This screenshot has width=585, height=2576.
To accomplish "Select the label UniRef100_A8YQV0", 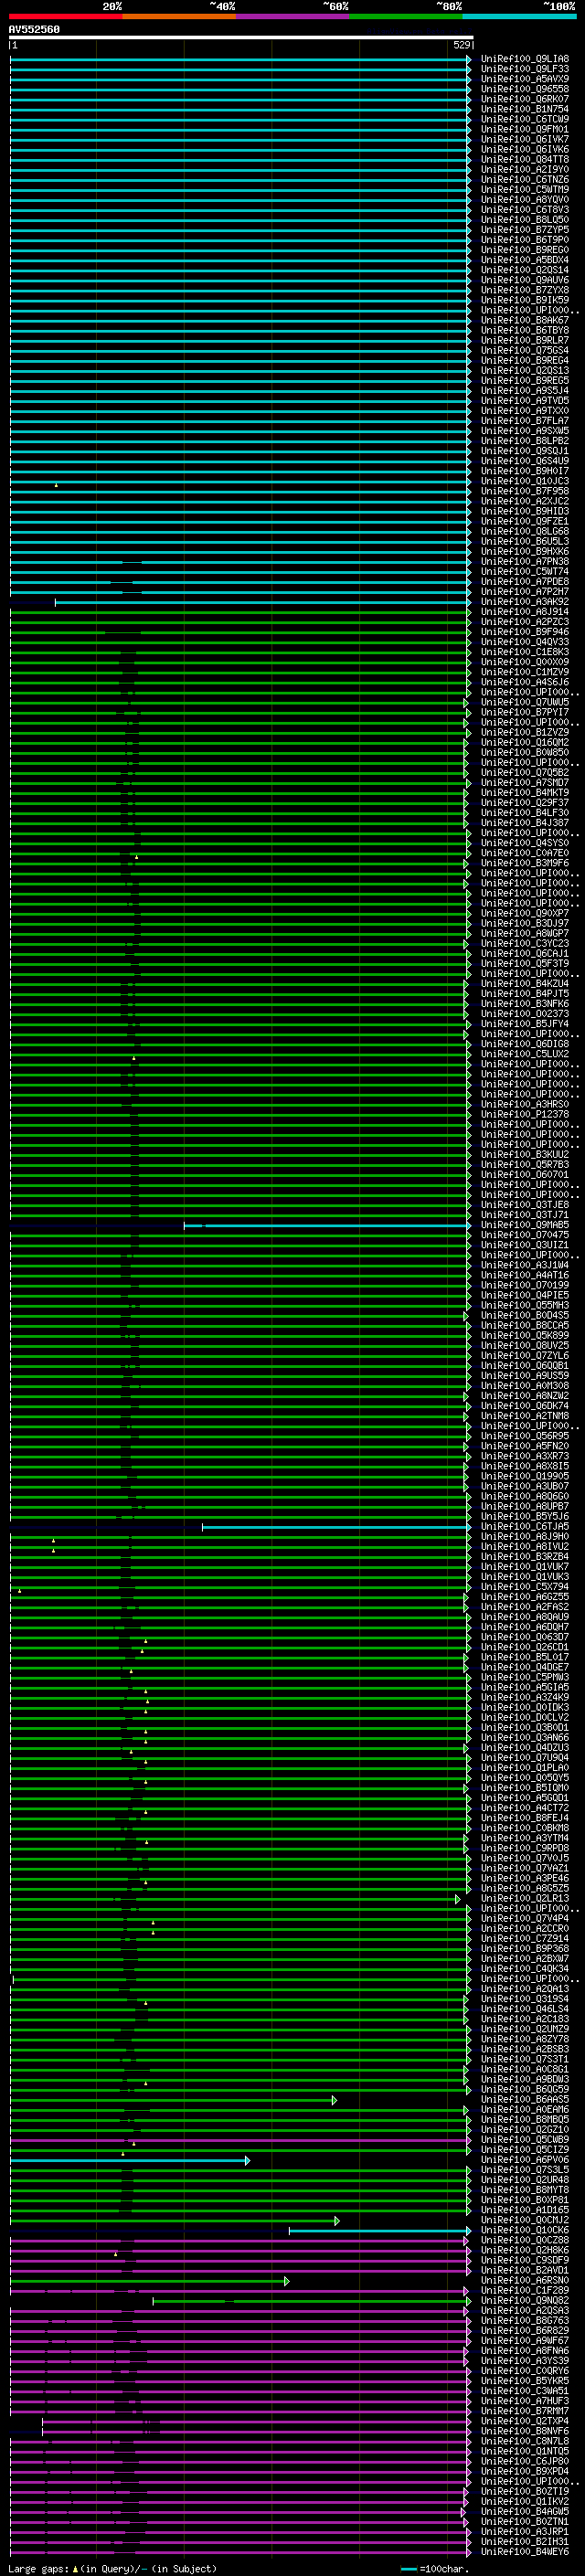I will pos(525,199).
